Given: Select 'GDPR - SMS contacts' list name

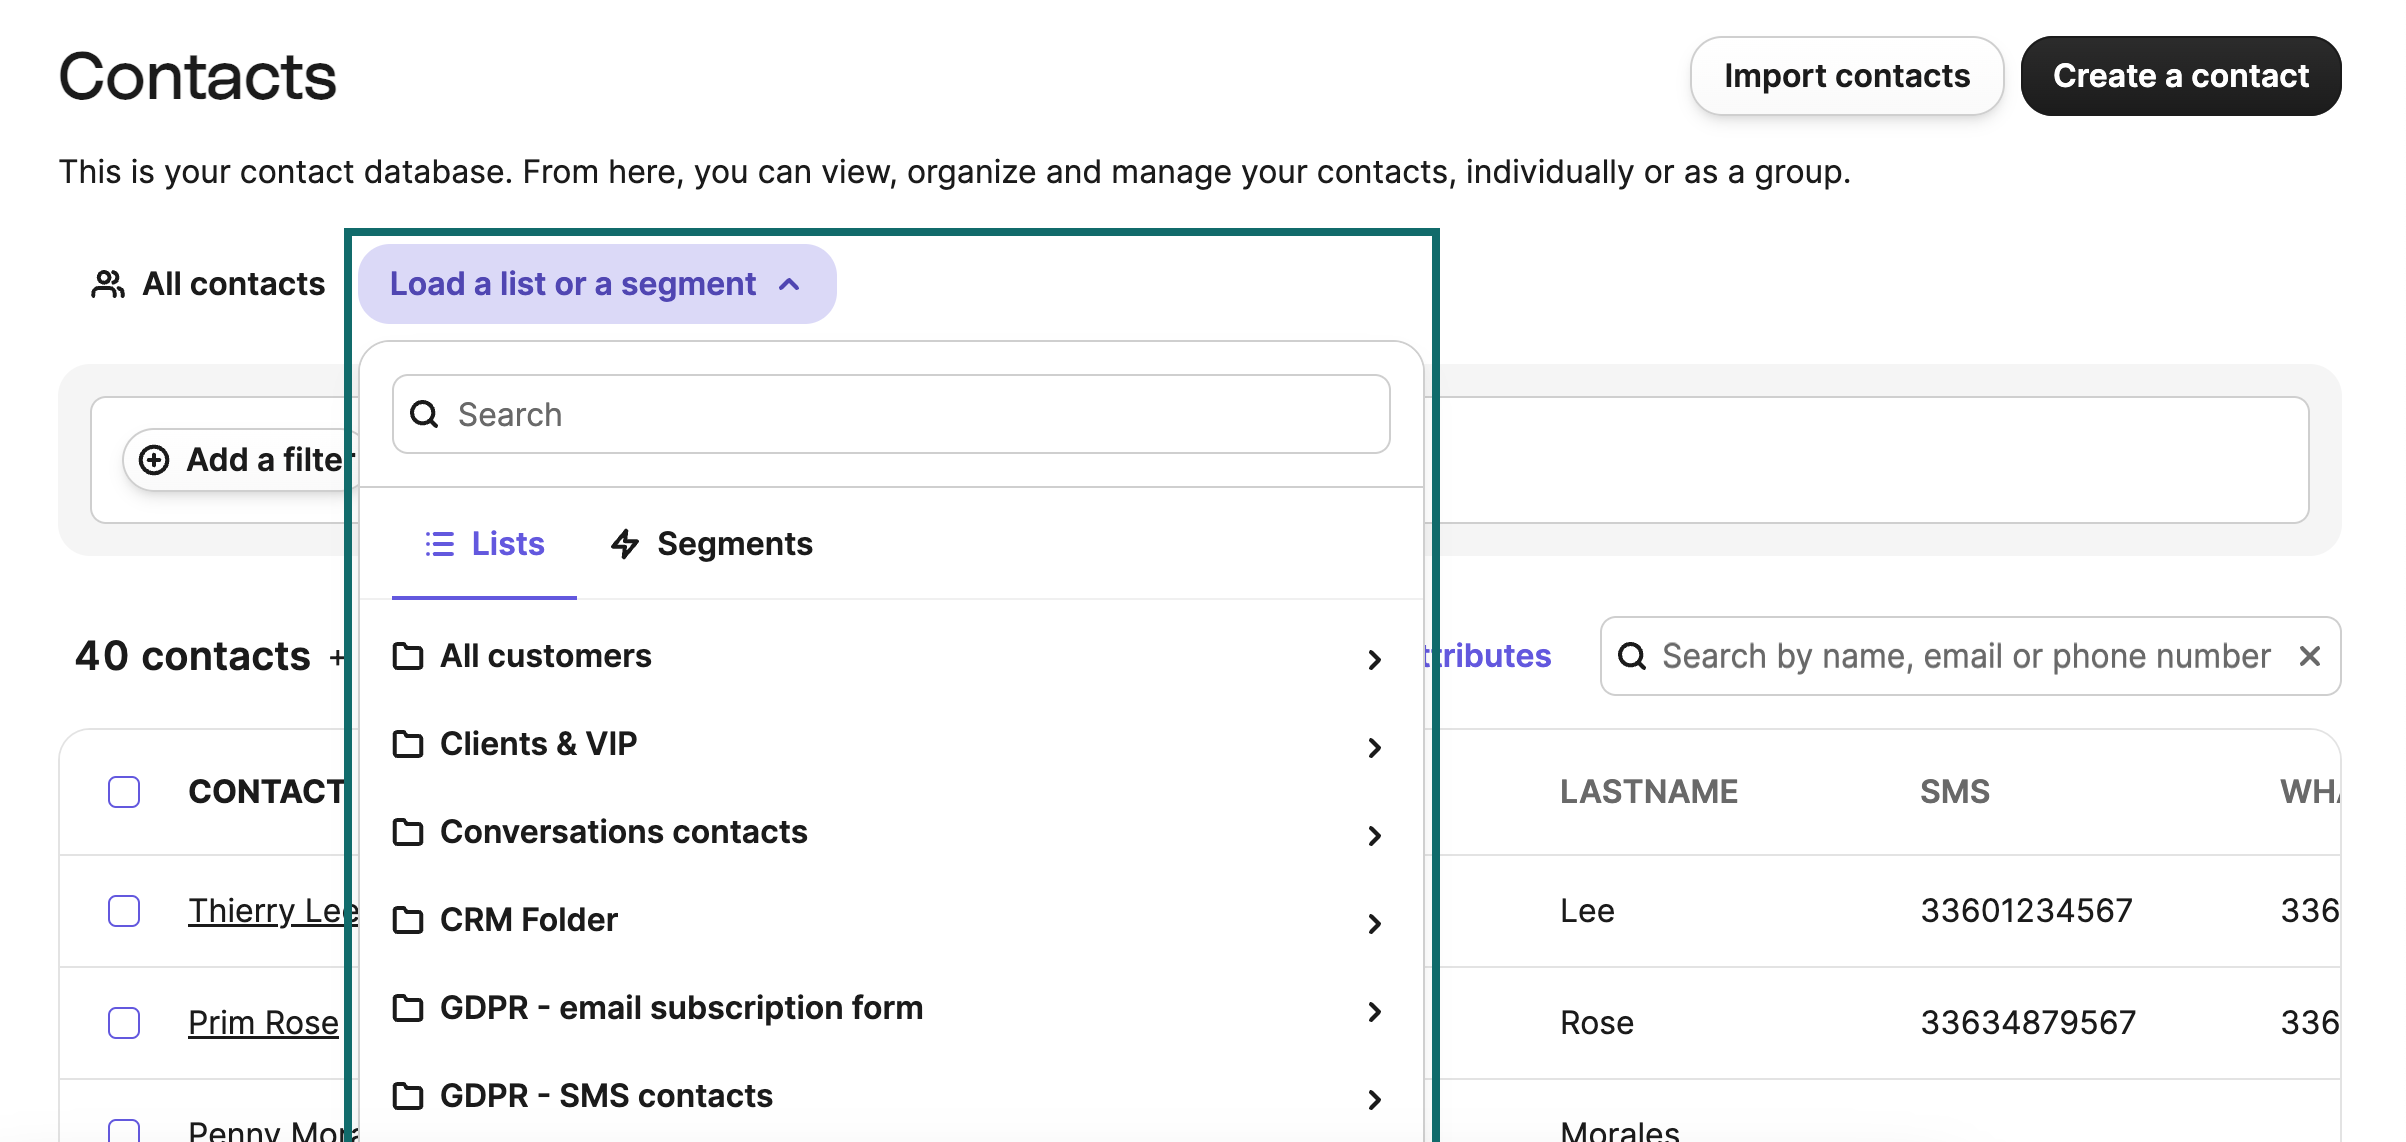Looking at the screenshot, I should click(606, 1096).
